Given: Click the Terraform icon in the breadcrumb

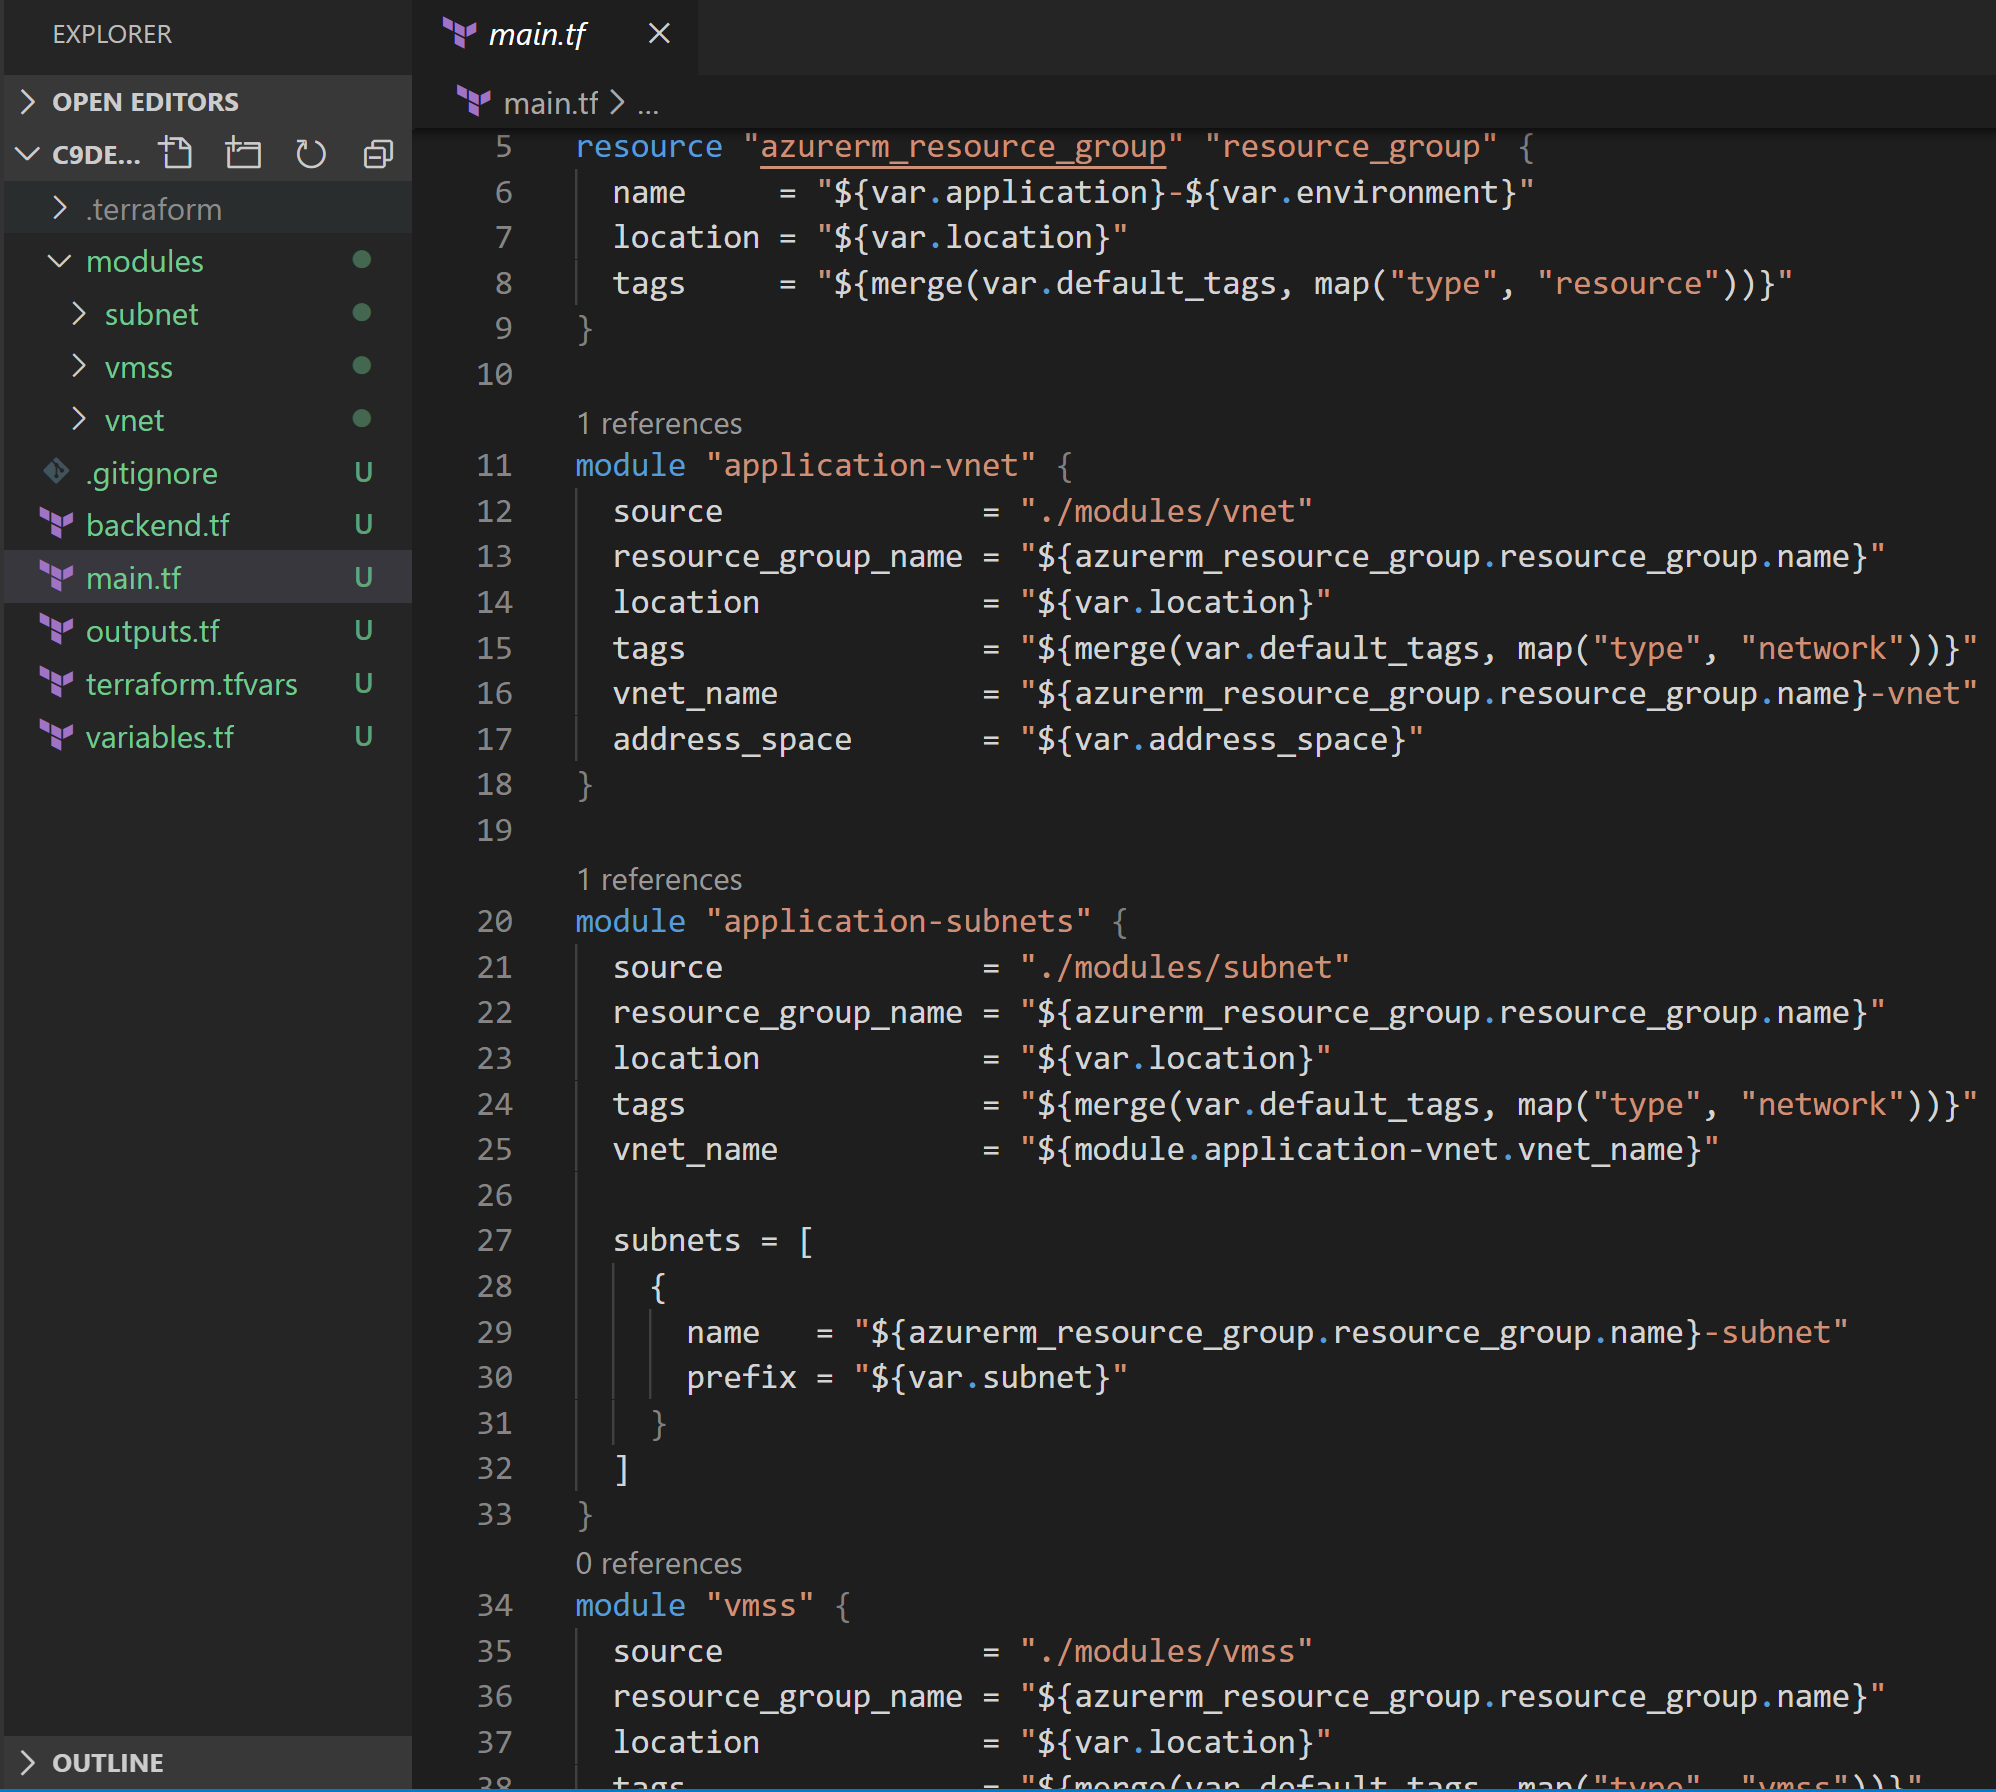Looking at the screenshot, I should coord(474,101).
